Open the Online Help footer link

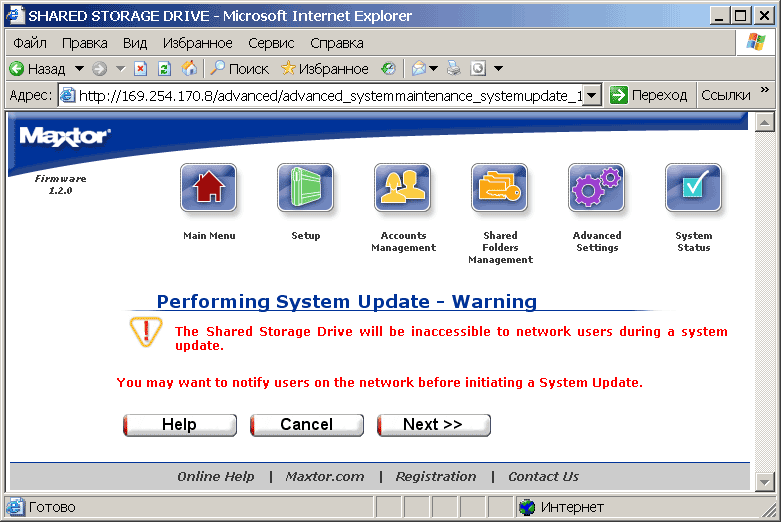coord(216,477)
